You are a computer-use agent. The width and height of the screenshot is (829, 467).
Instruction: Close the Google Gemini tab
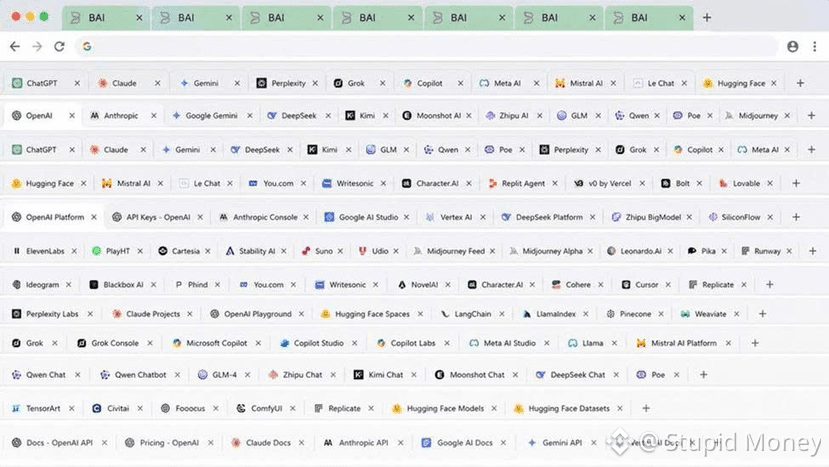click(x=250, y=115)
